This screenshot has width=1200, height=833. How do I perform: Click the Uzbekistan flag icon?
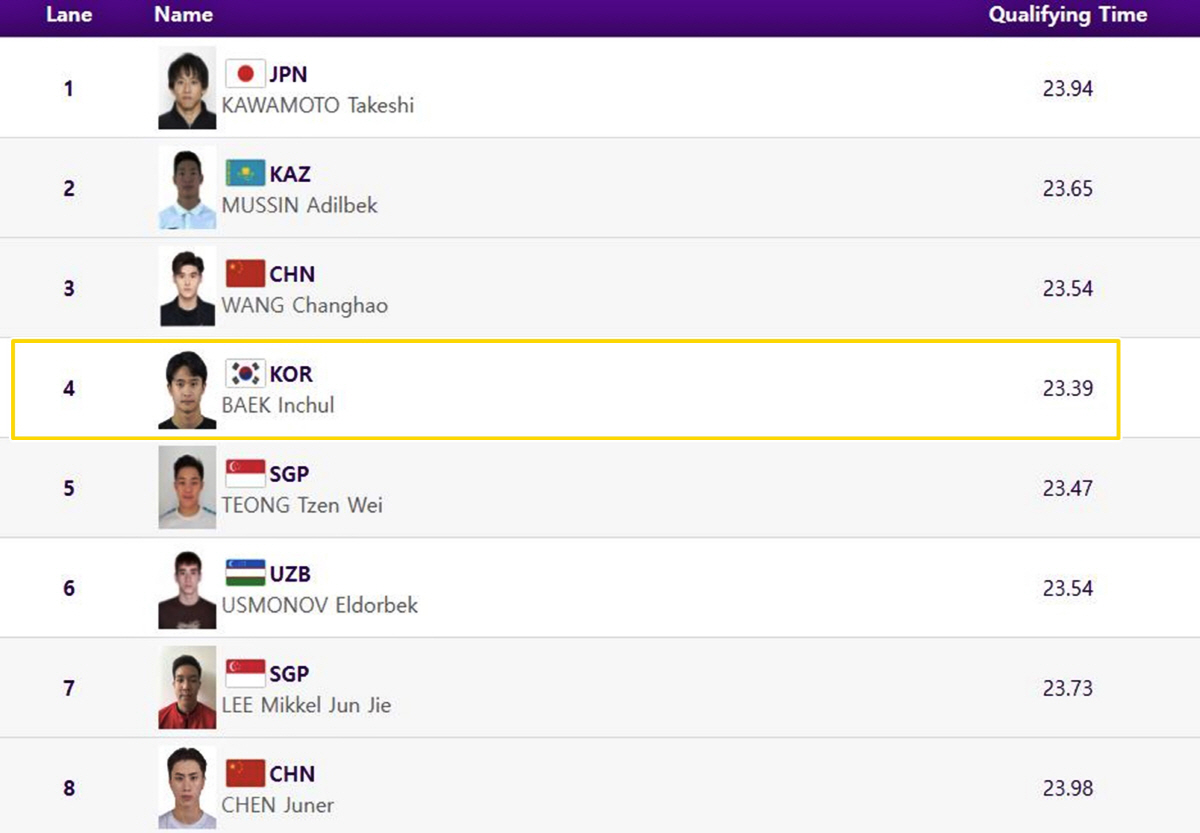point(245,574)
